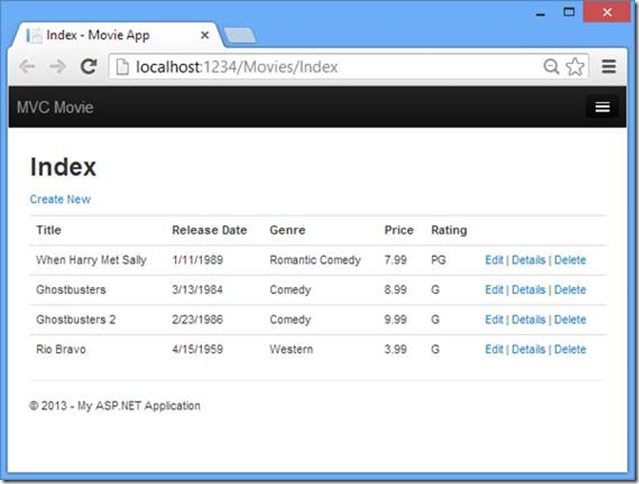The height and width of the screenshot is (484, 639).
Task: Open the Chrome menu hamburger icon
Action: pyautogui.click(x=610, y=67)
